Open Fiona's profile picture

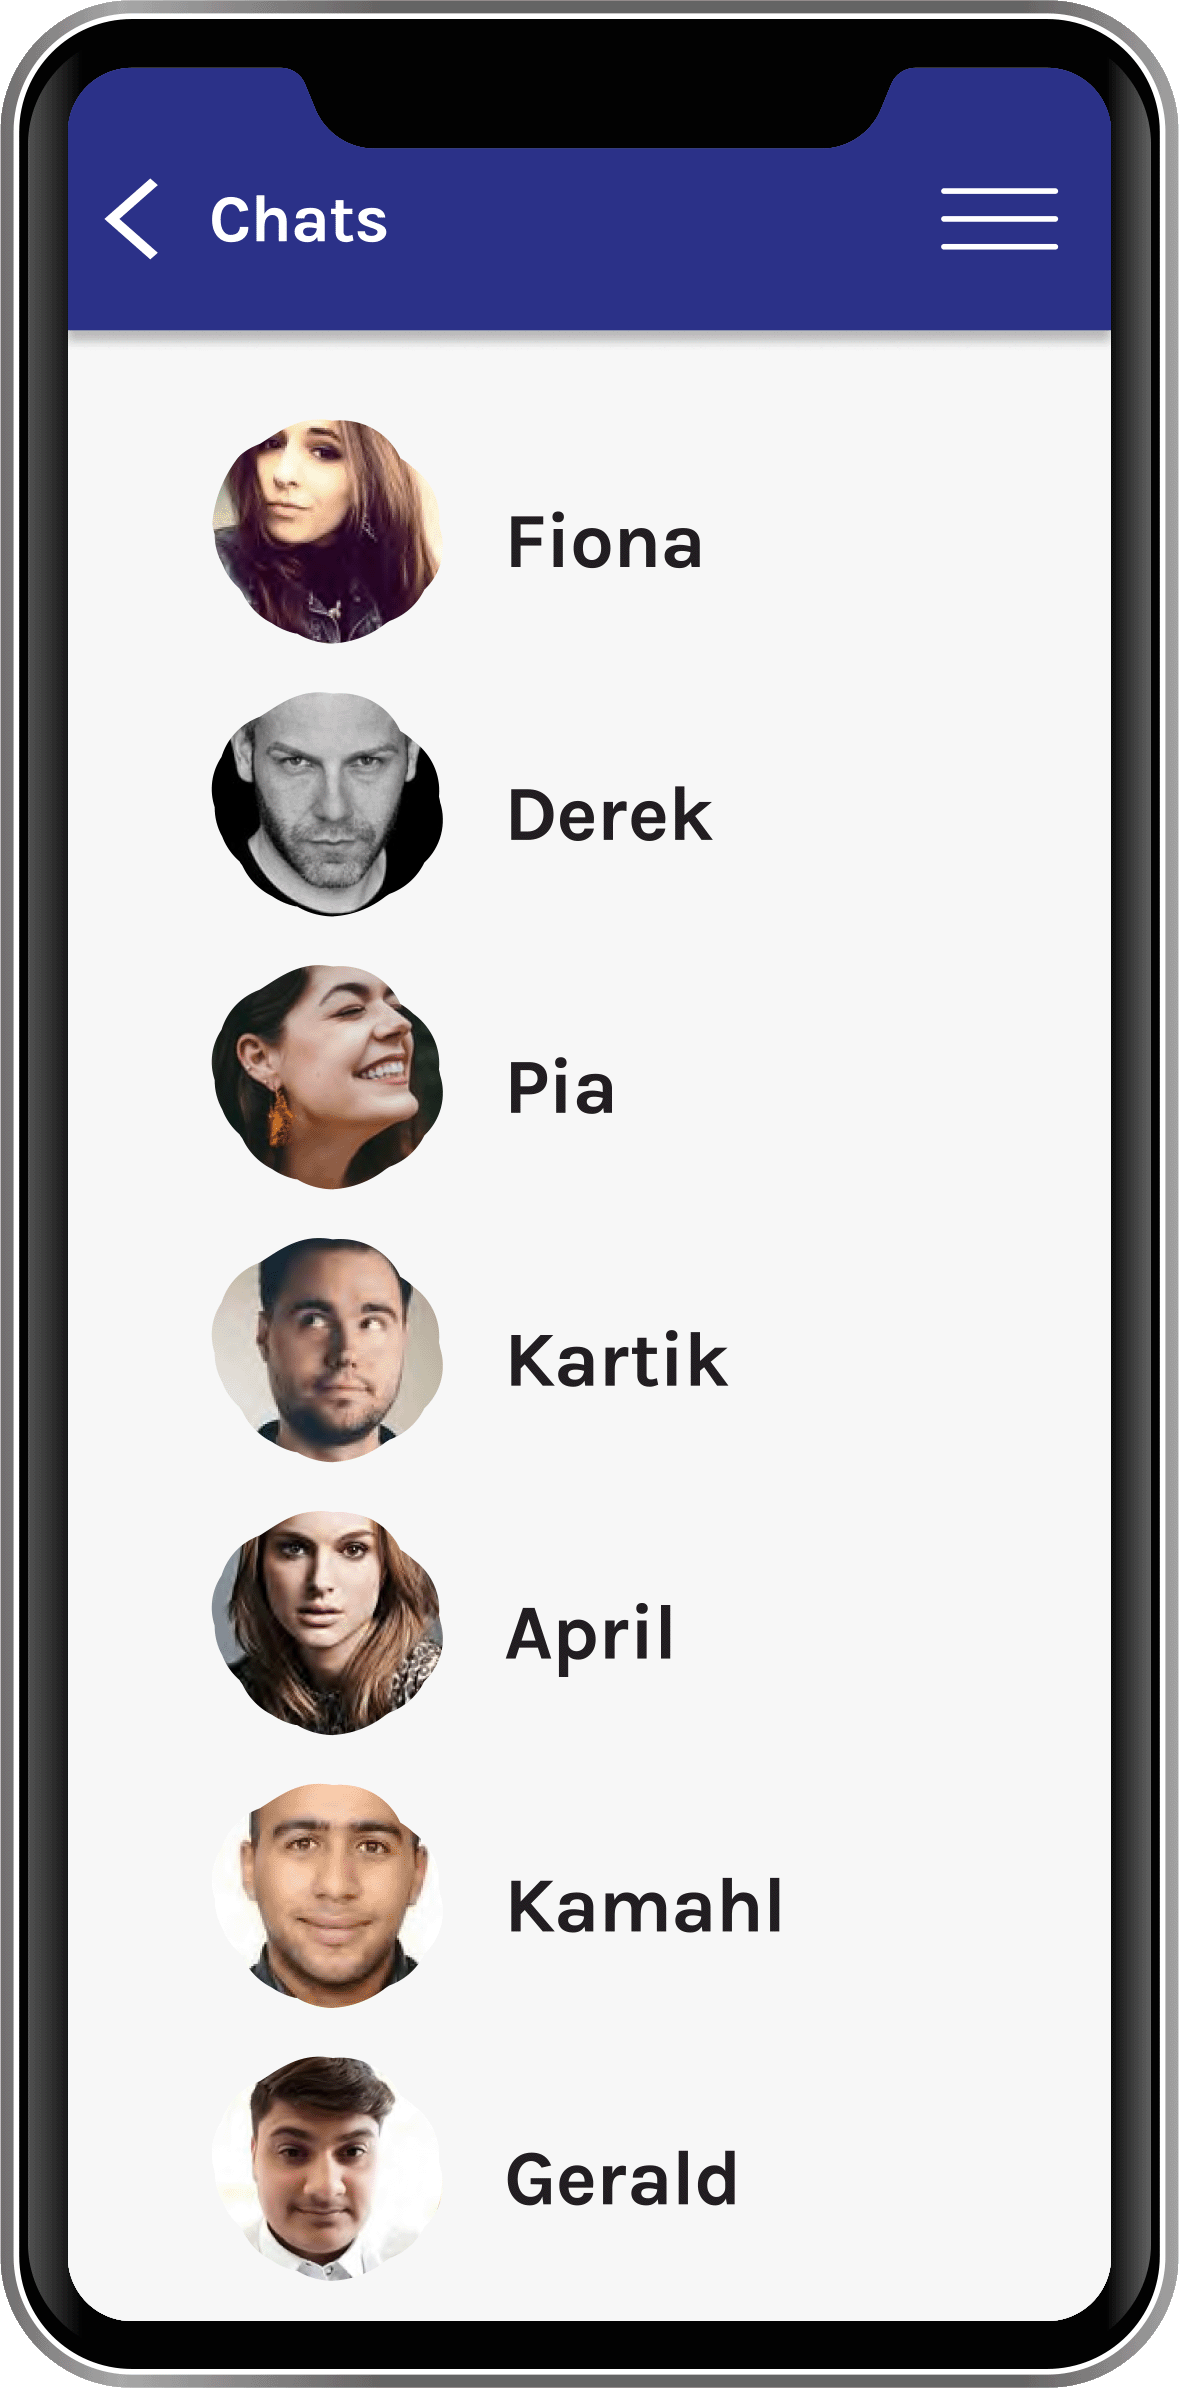pos(327,531)
